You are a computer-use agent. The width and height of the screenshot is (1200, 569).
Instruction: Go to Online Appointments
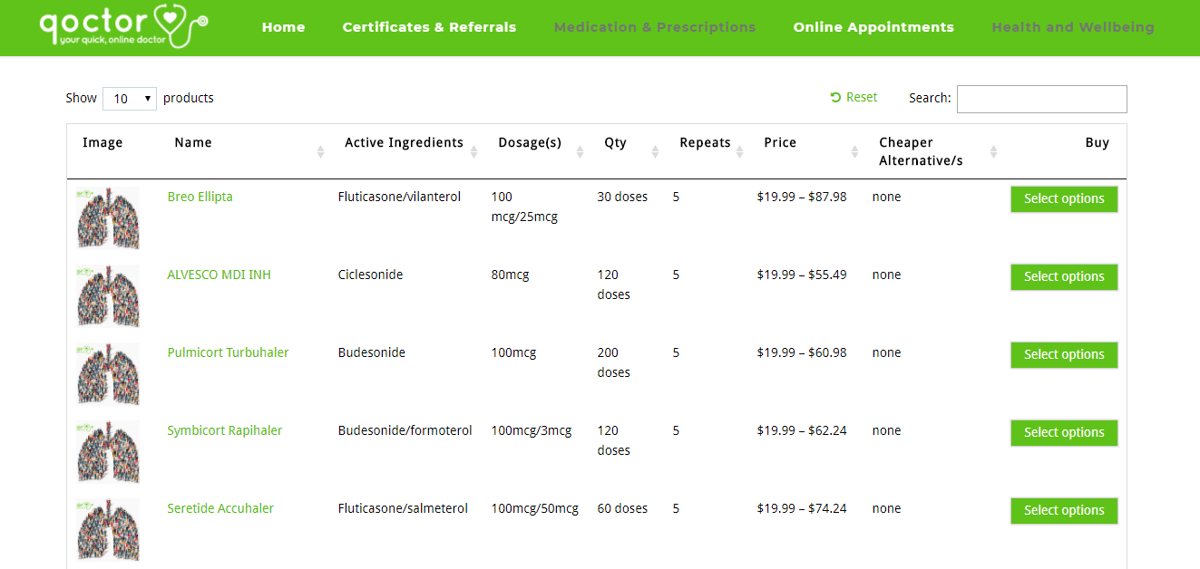tap(873, 27)
